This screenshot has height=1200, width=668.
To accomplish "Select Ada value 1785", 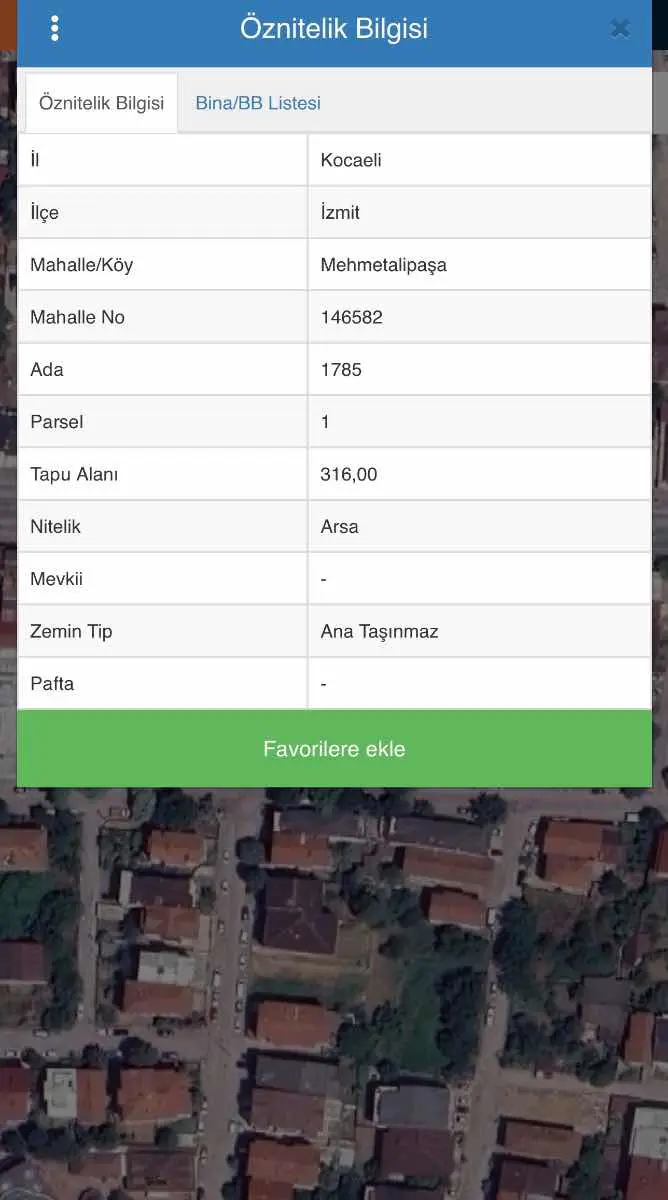I will (x=341, y=369).
